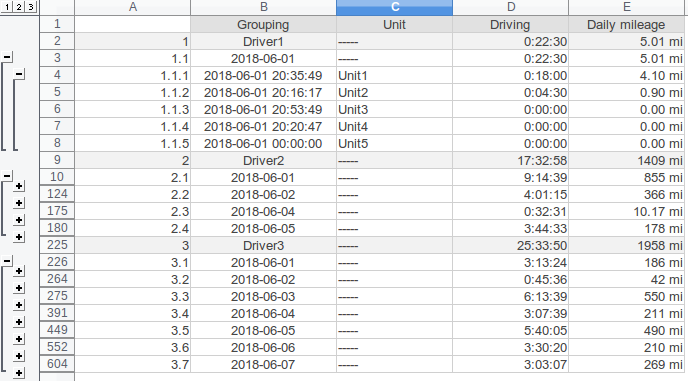Click the Driver2 cell
The width and height of the screenshot is (688, 381).
[263, 161]
